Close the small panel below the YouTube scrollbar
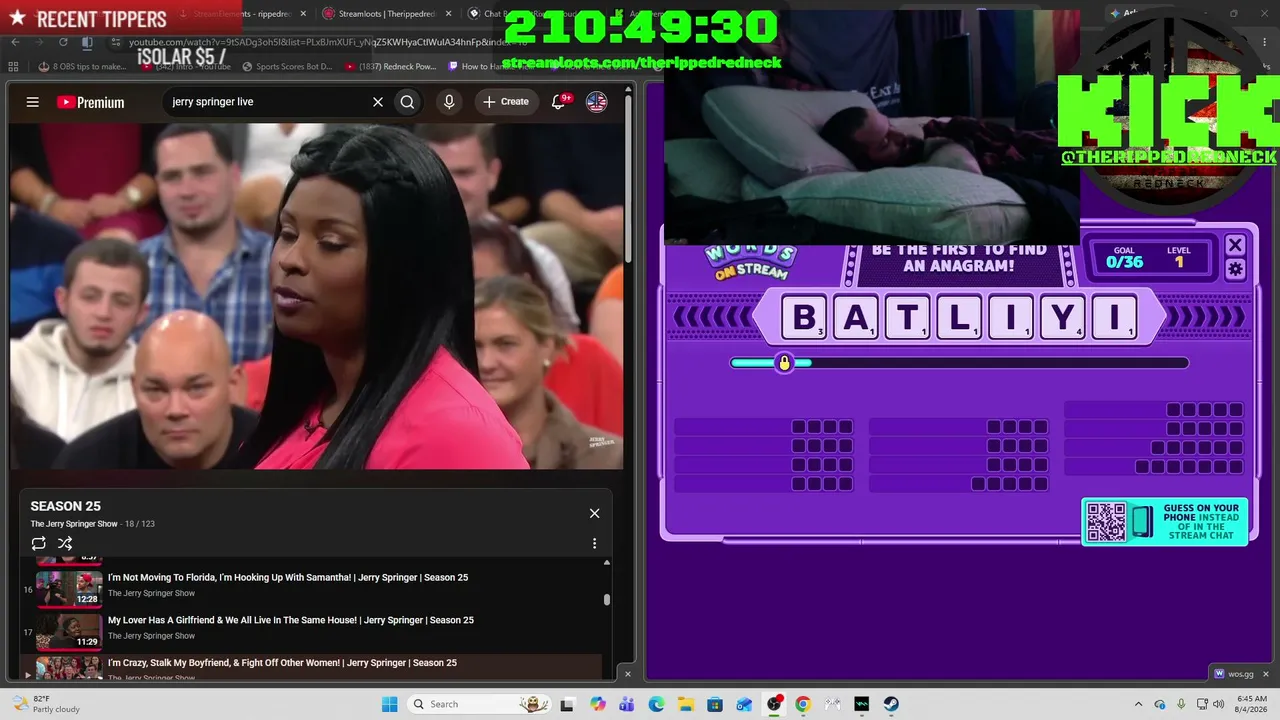The height and width of the screenshot is (720, 1280). pos(628,674)
